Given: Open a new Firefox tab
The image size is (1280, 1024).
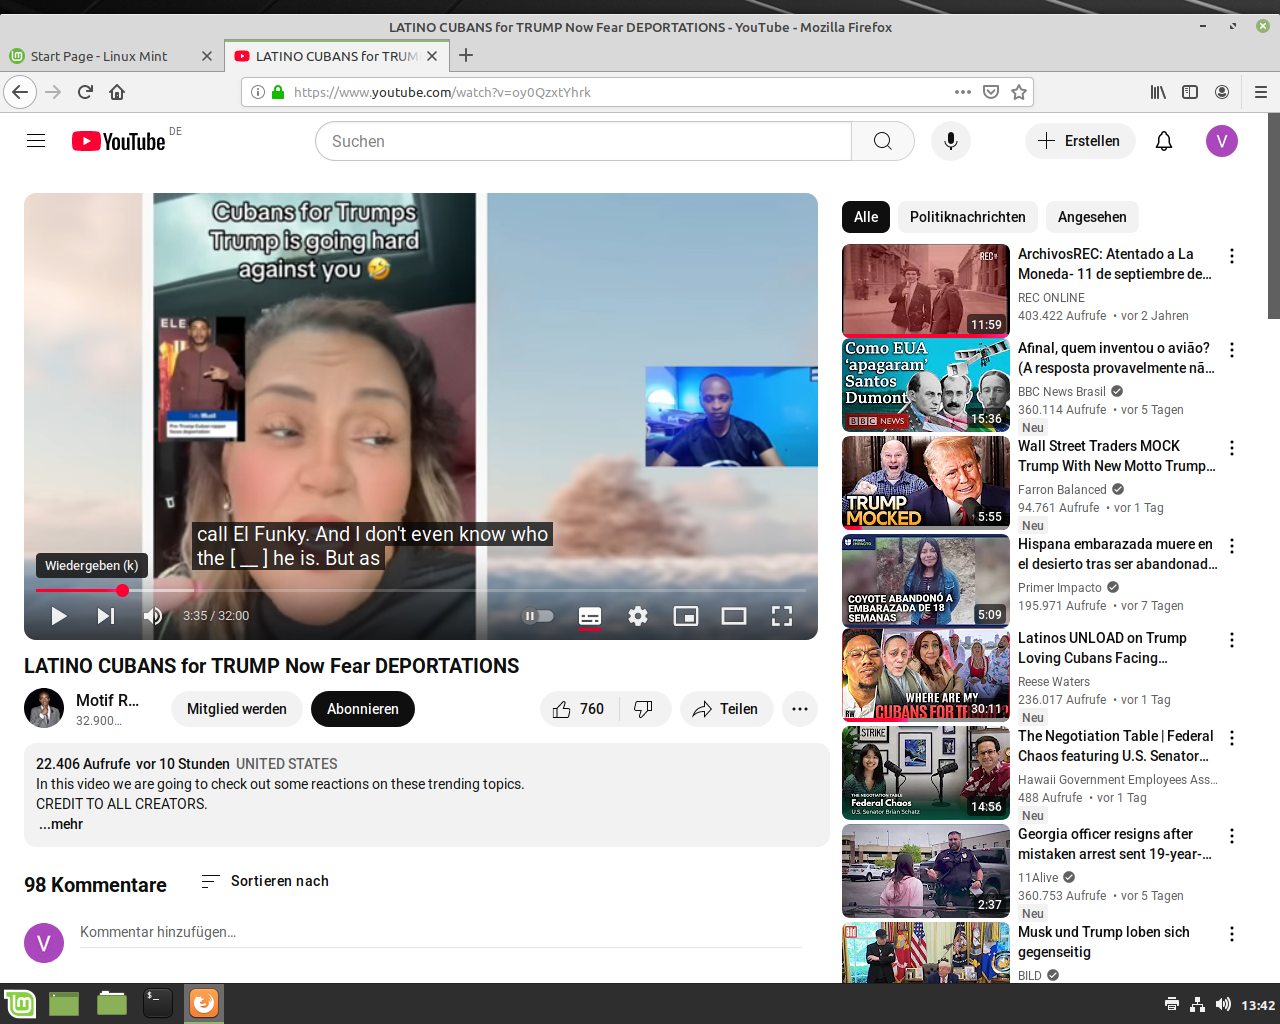Looking at the screenshot, I should 466,56.
